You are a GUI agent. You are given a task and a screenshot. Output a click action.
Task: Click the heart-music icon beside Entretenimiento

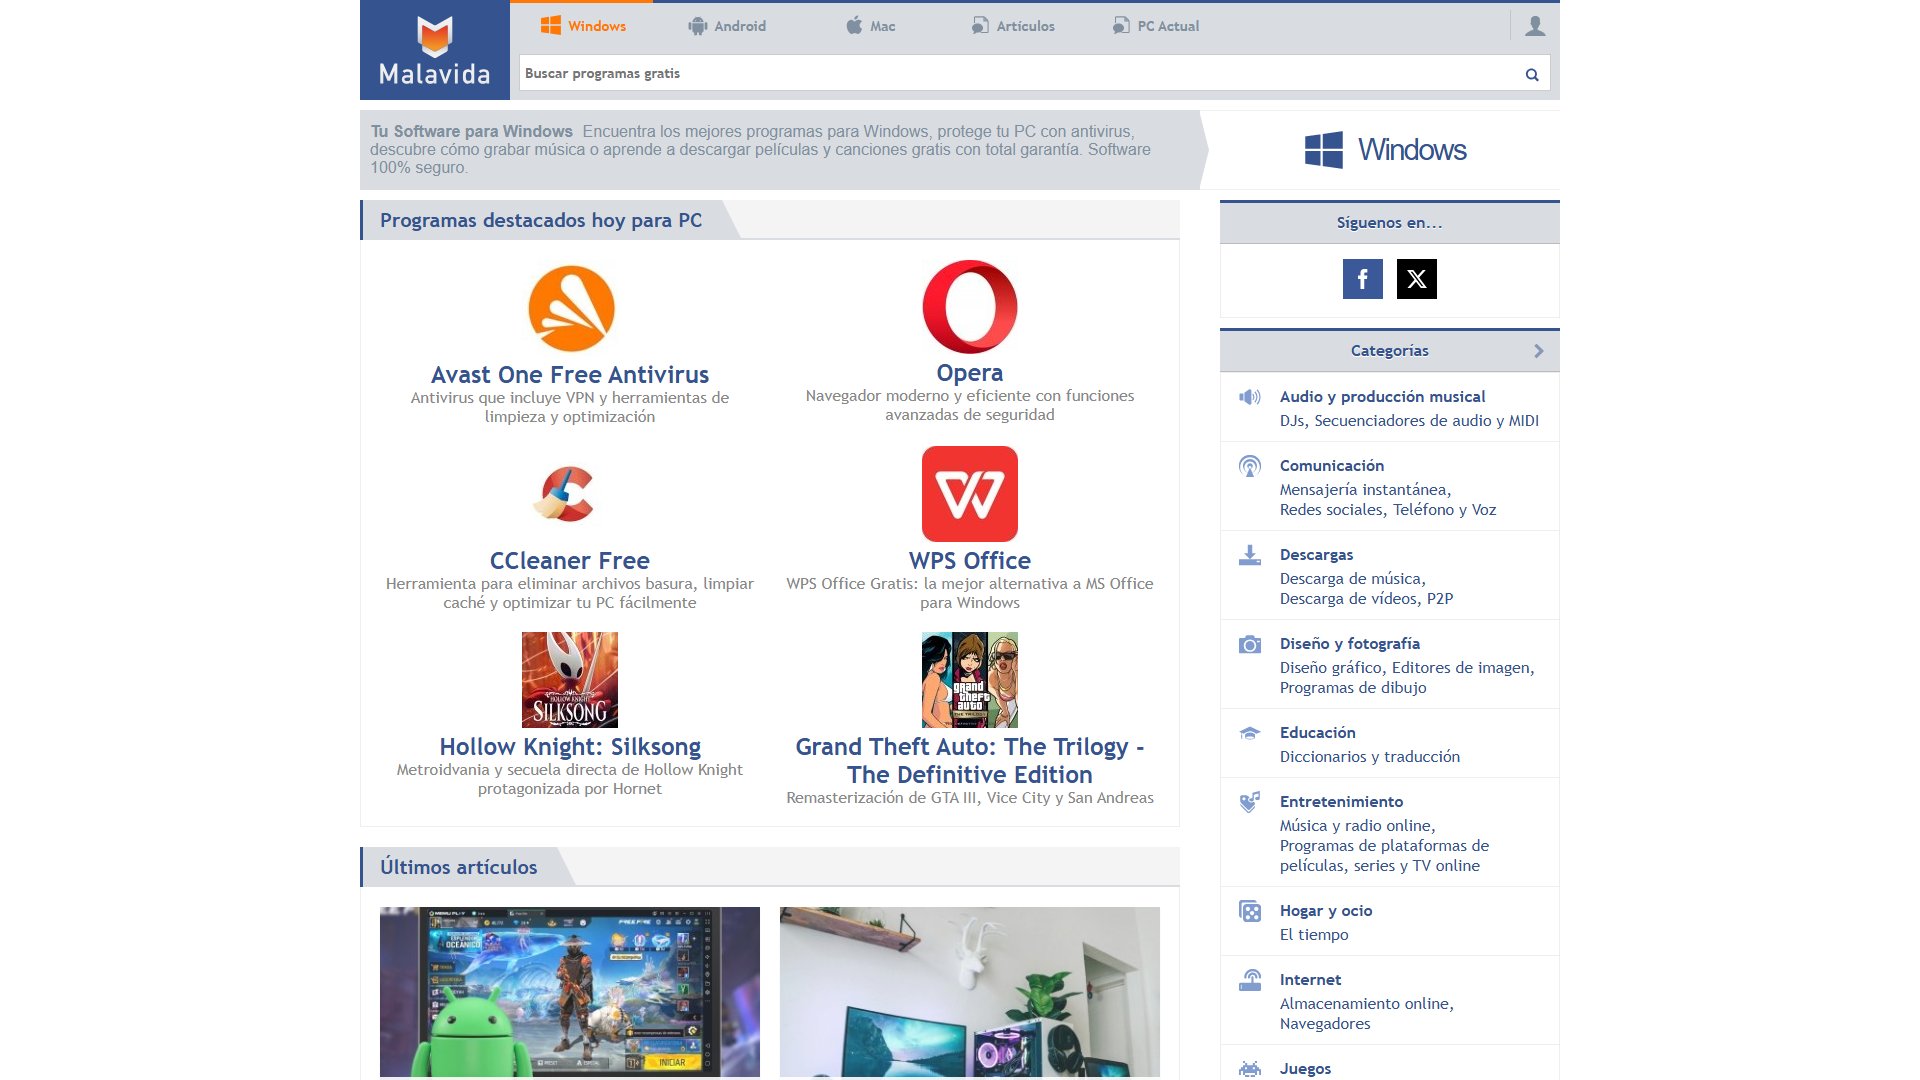click(x=1250, y=802)
